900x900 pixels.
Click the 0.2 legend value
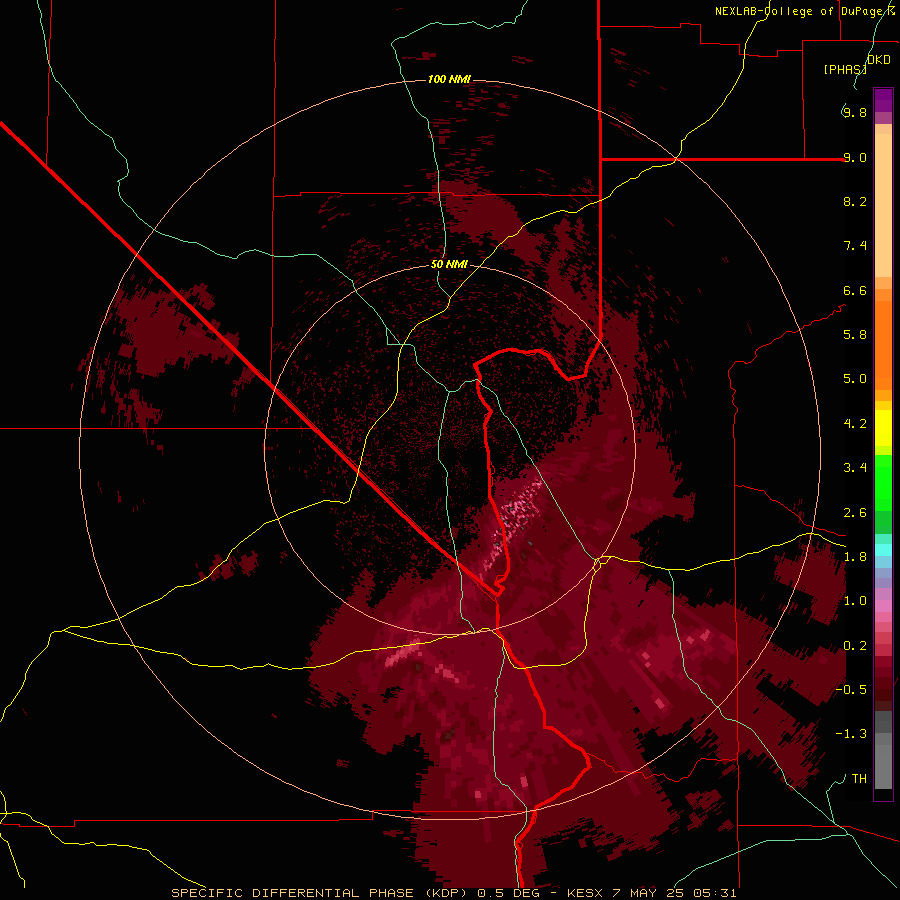[855, 646]
